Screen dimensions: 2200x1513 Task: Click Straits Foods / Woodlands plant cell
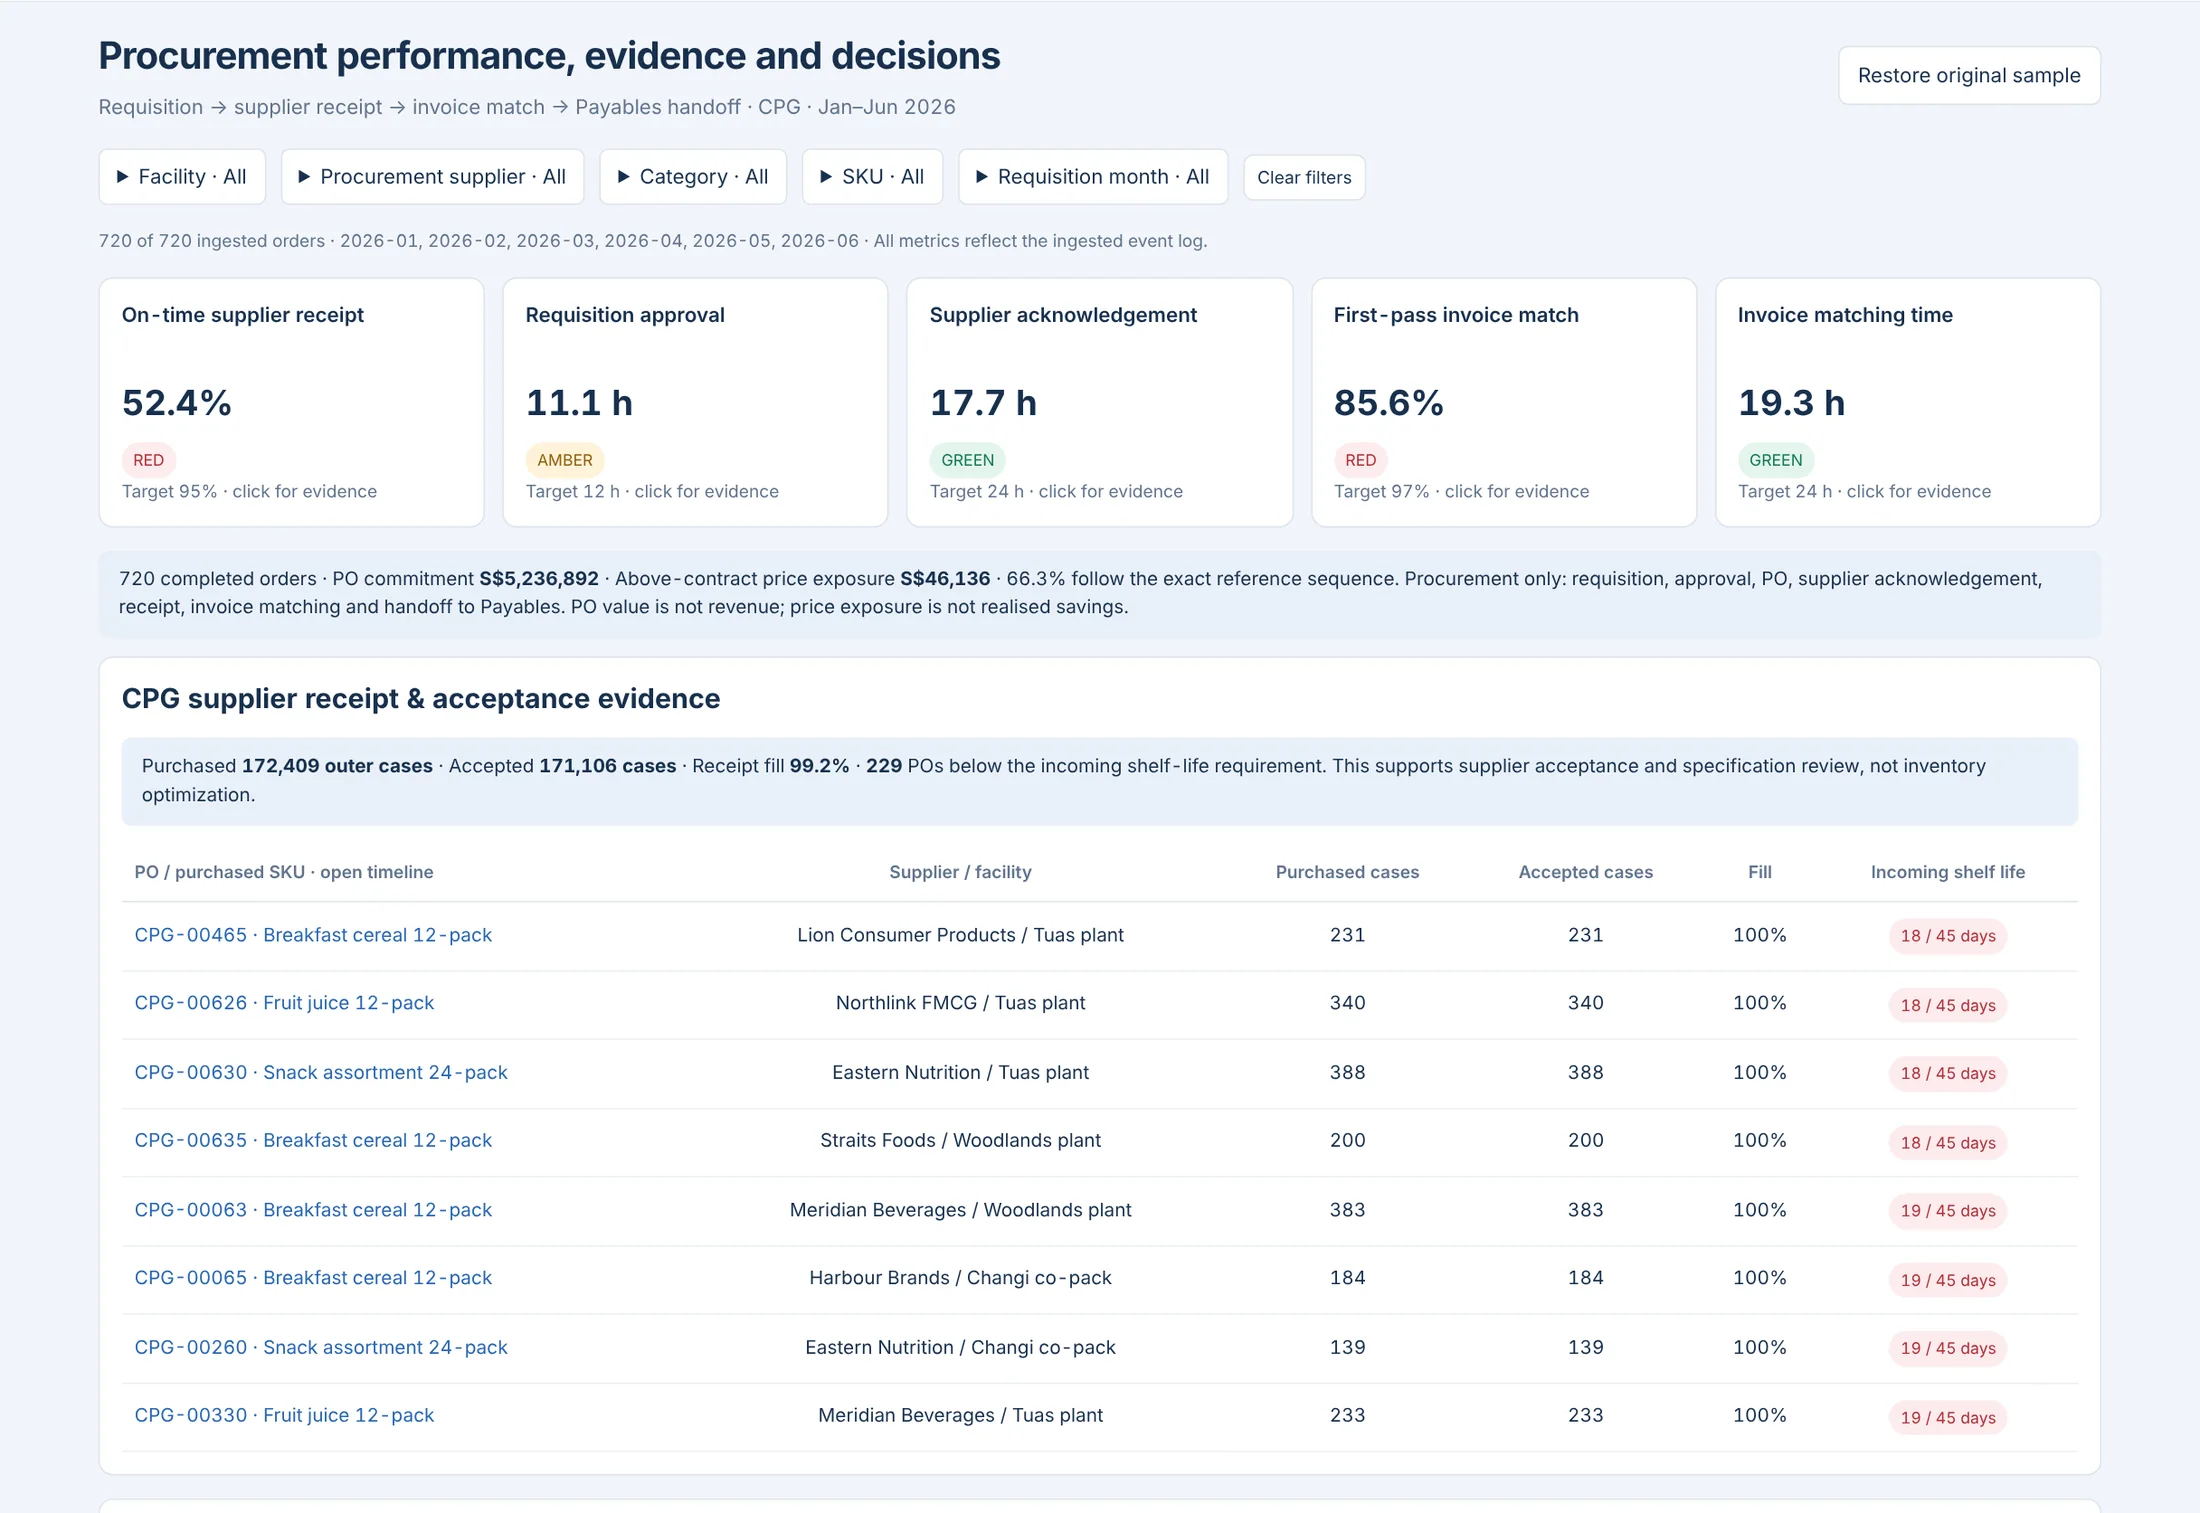960,1140
